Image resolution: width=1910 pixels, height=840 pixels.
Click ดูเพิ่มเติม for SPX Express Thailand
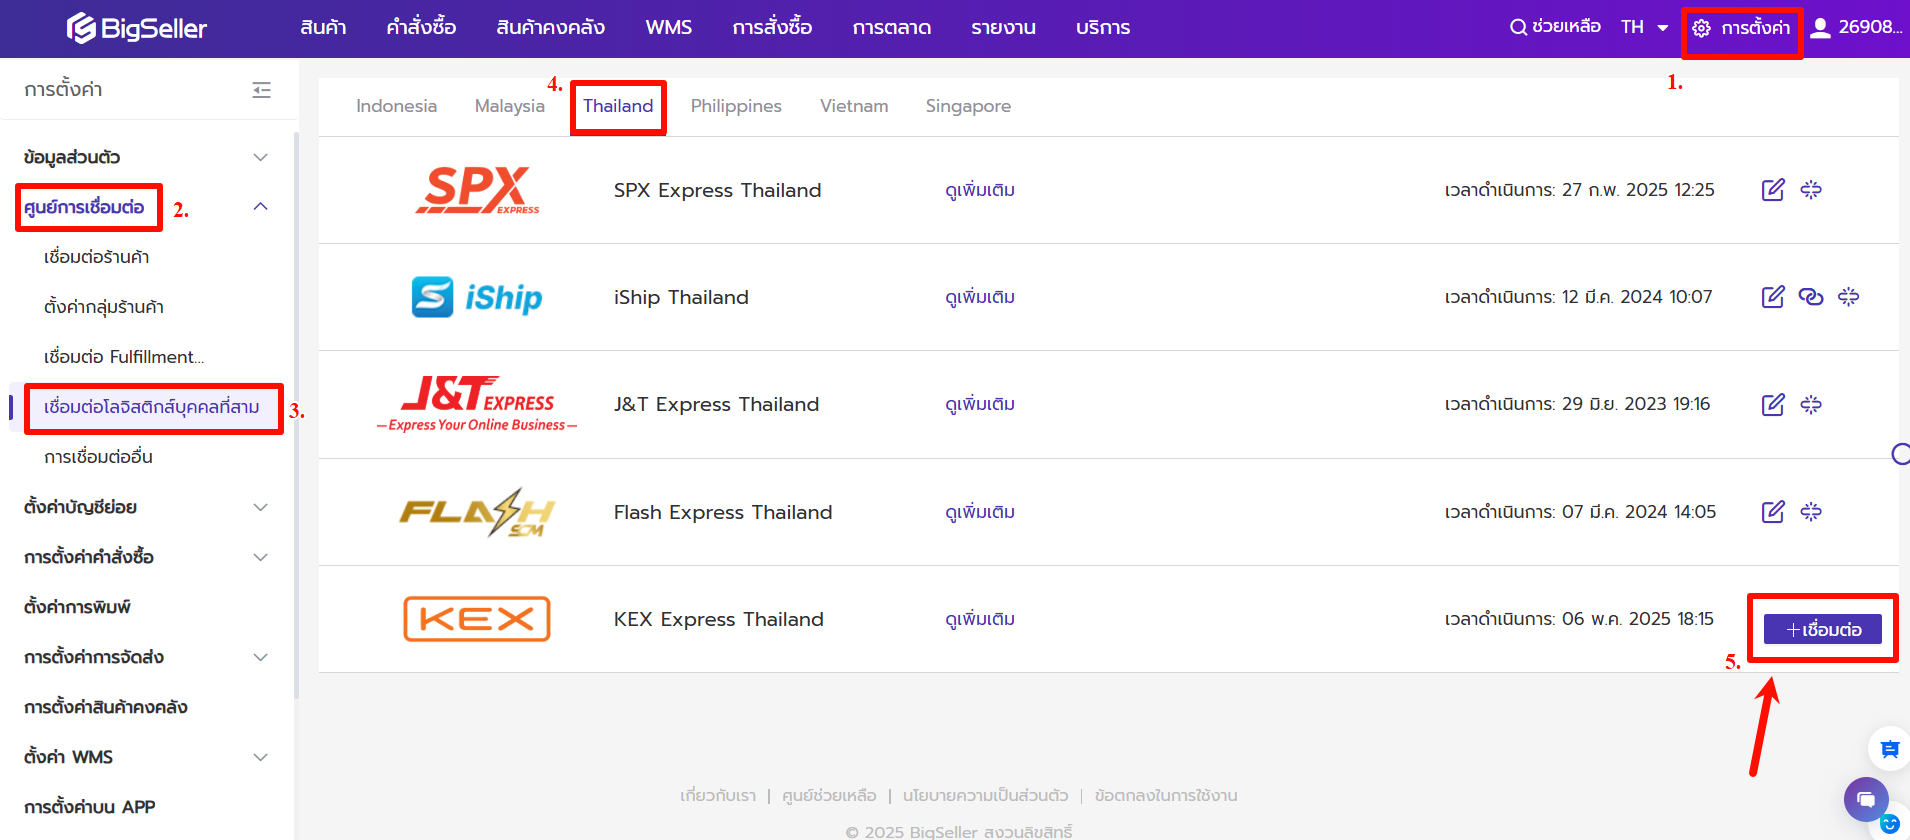click(x=980, y=190)
